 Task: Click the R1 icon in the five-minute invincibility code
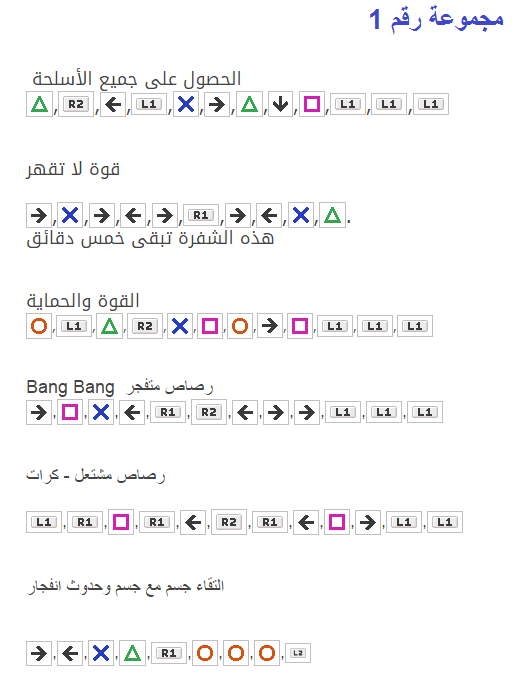[x=201, y=216]
